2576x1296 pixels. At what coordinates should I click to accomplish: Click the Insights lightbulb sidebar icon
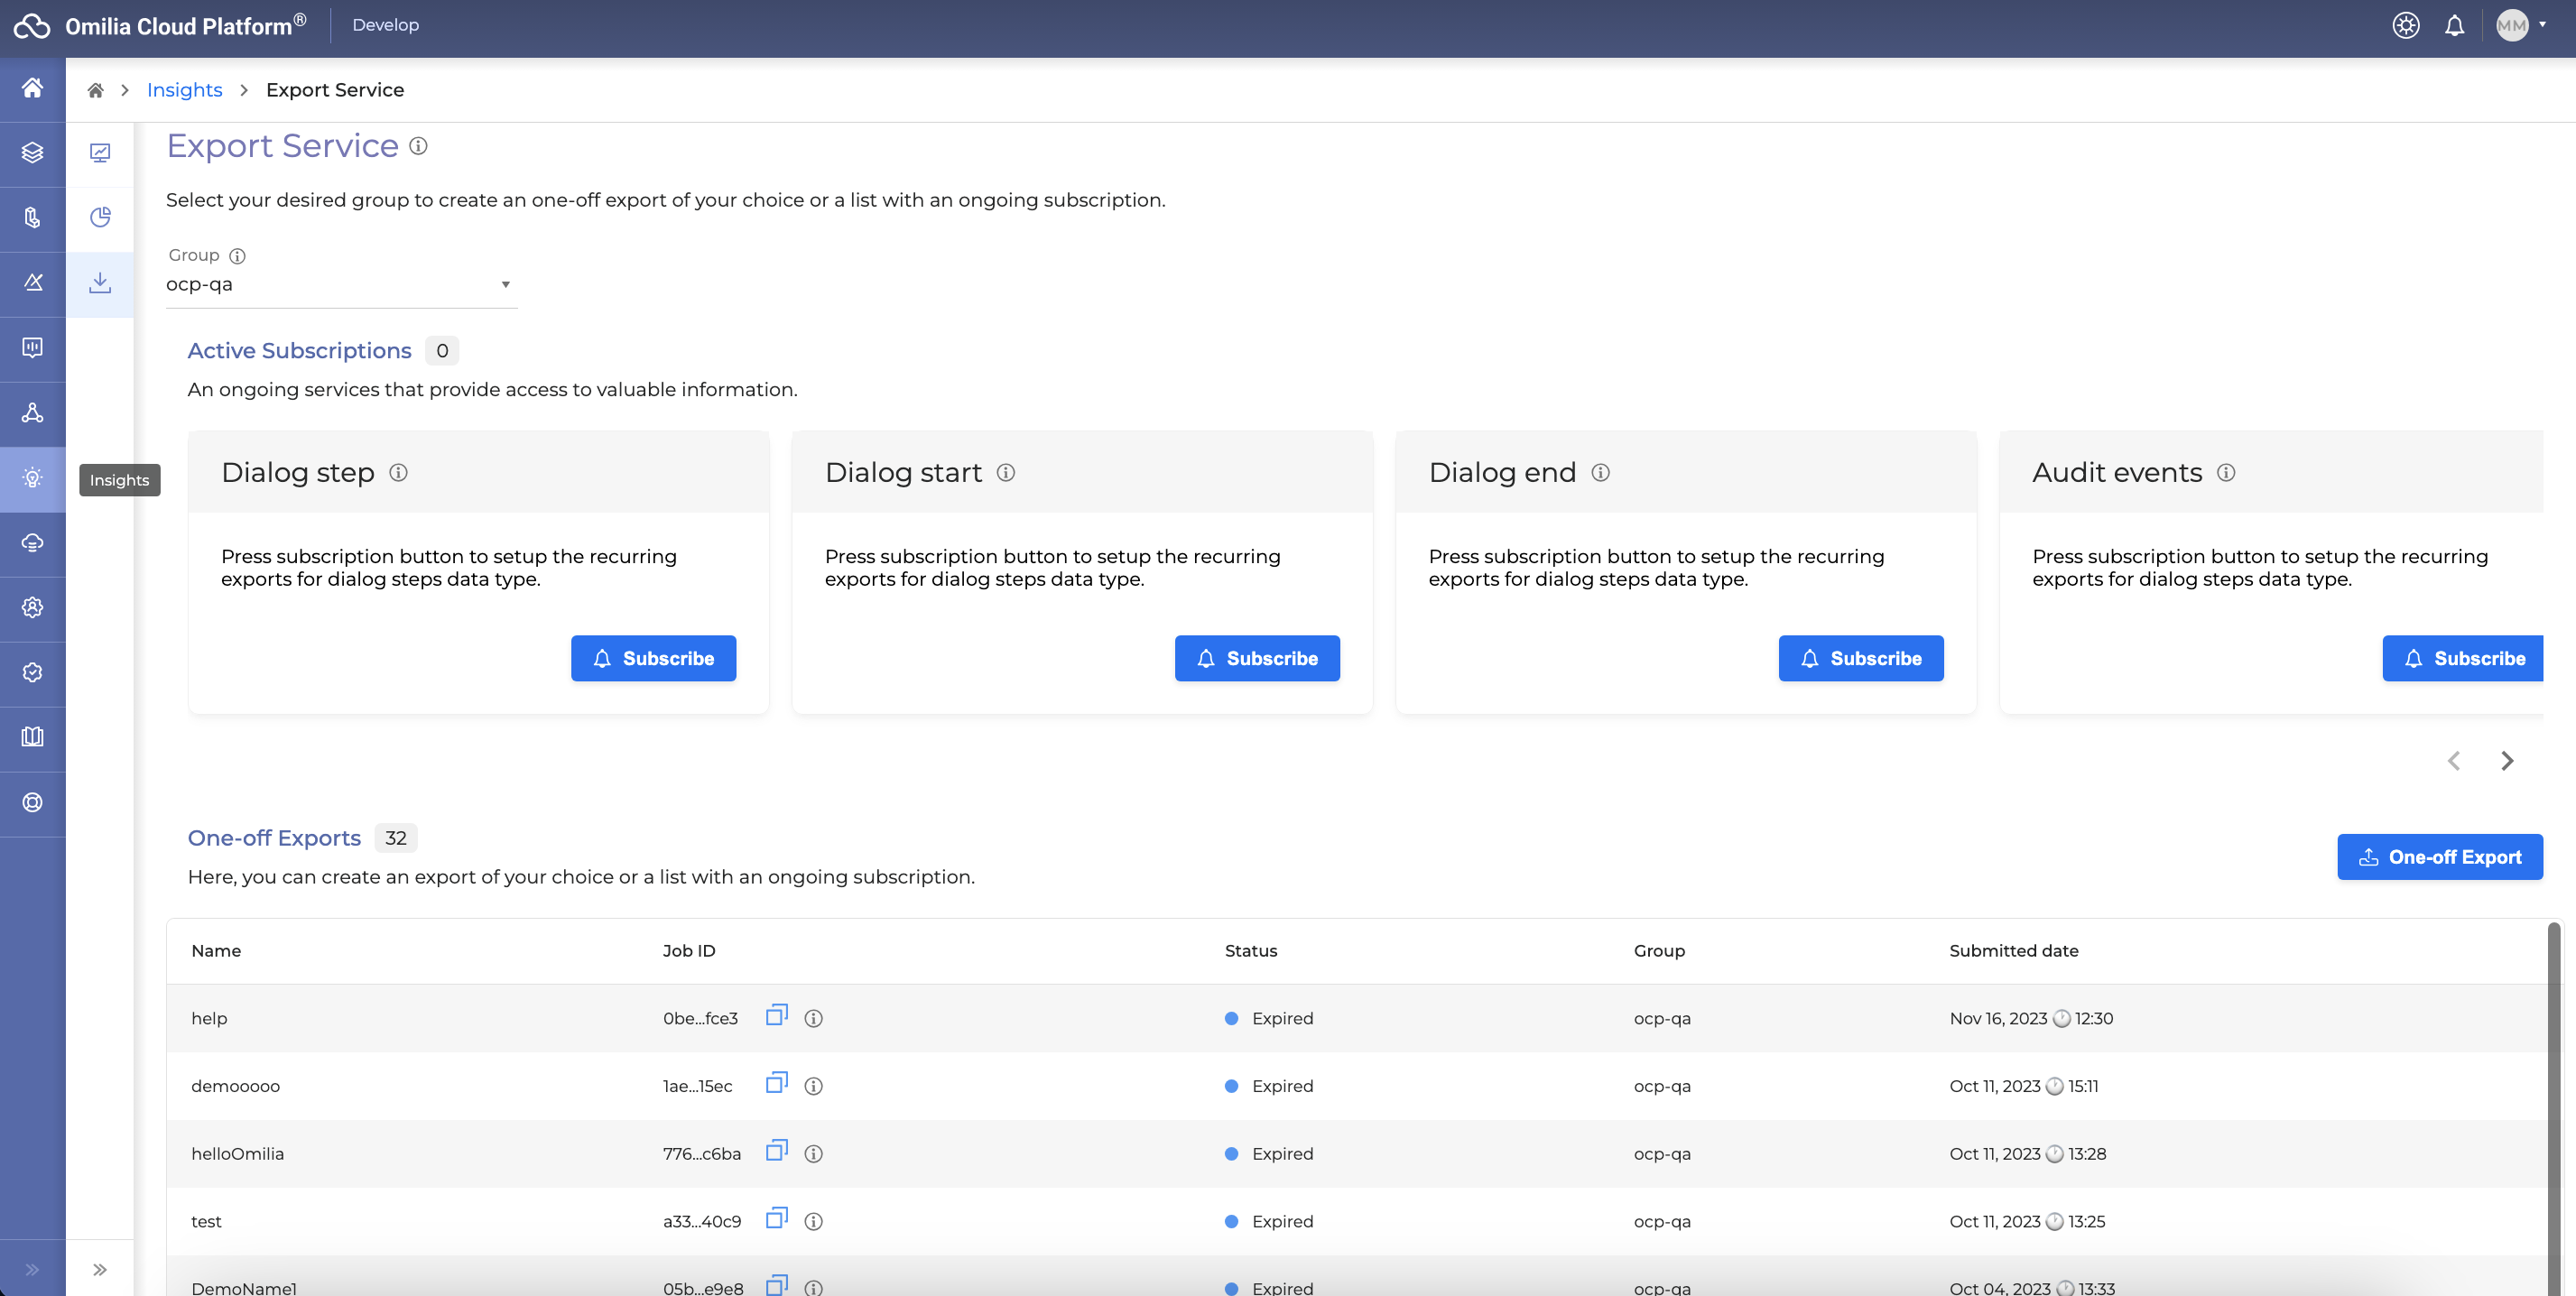[32, 478]
